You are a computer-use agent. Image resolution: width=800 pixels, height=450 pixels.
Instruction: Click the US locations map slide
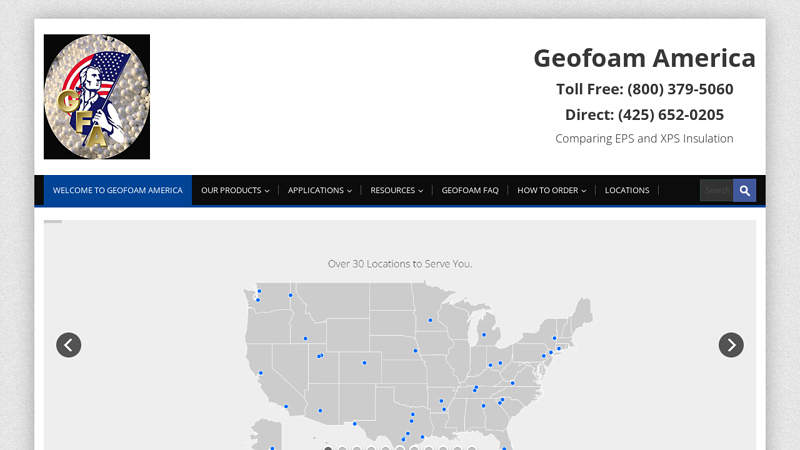[x=418, y=366]
